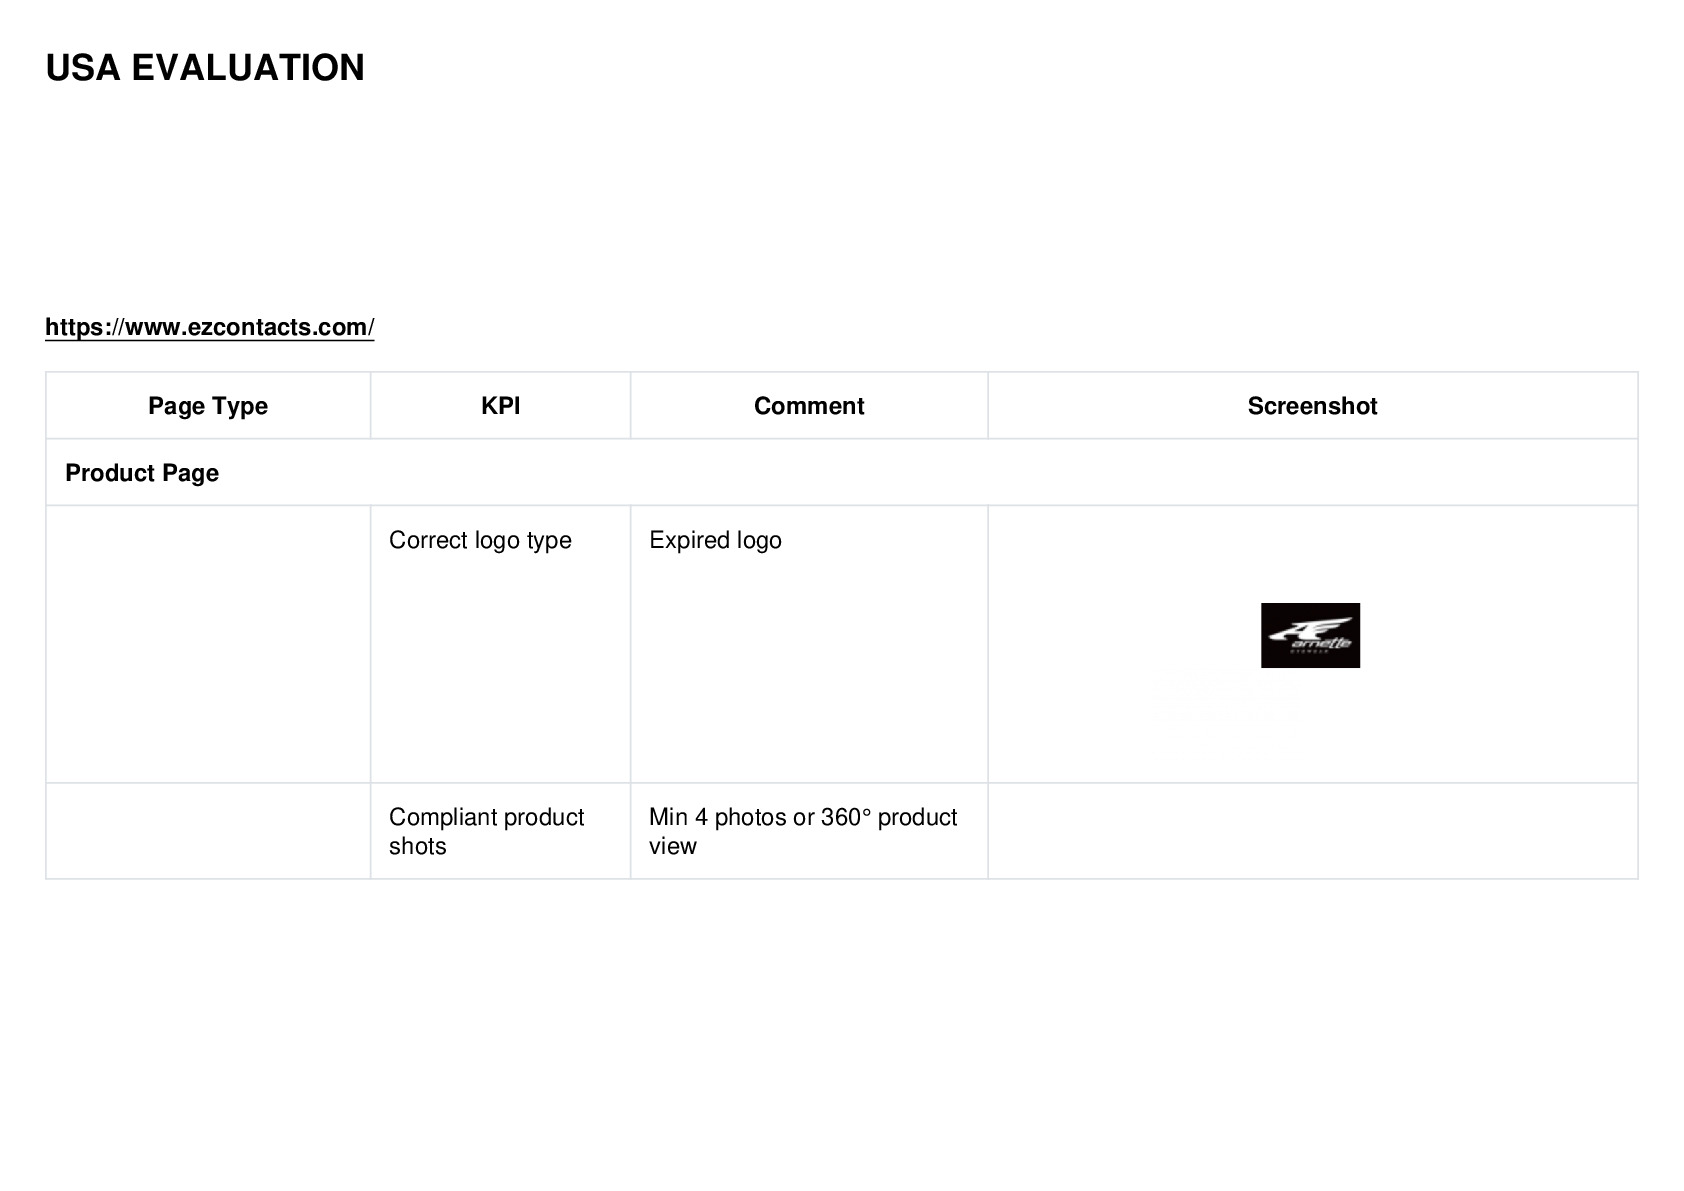Click the word type in Correct logo type
The width and height of the screenshot is (1684, 1191).
(549, 541)
